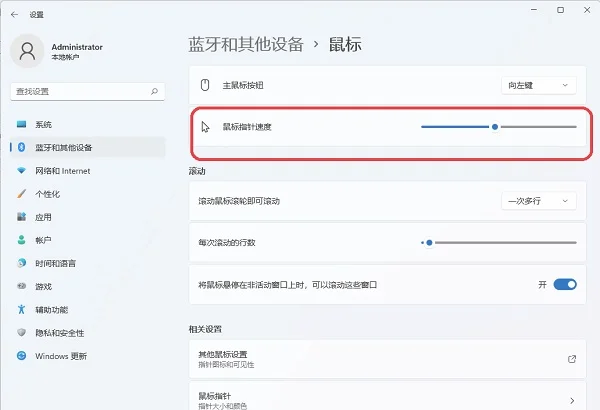Click the Bluetooth icon in sidebar
This screenshot has width=600, height=410.
pos(21,147)
